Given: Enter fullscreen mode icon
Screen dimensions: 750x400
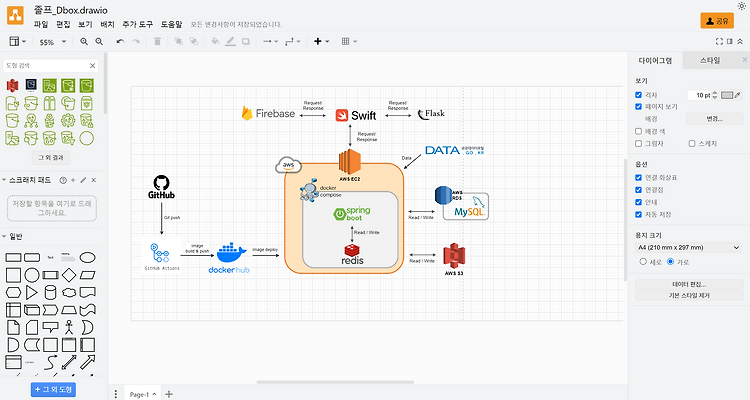Looking at the screenshot, I should click(719, 42).
